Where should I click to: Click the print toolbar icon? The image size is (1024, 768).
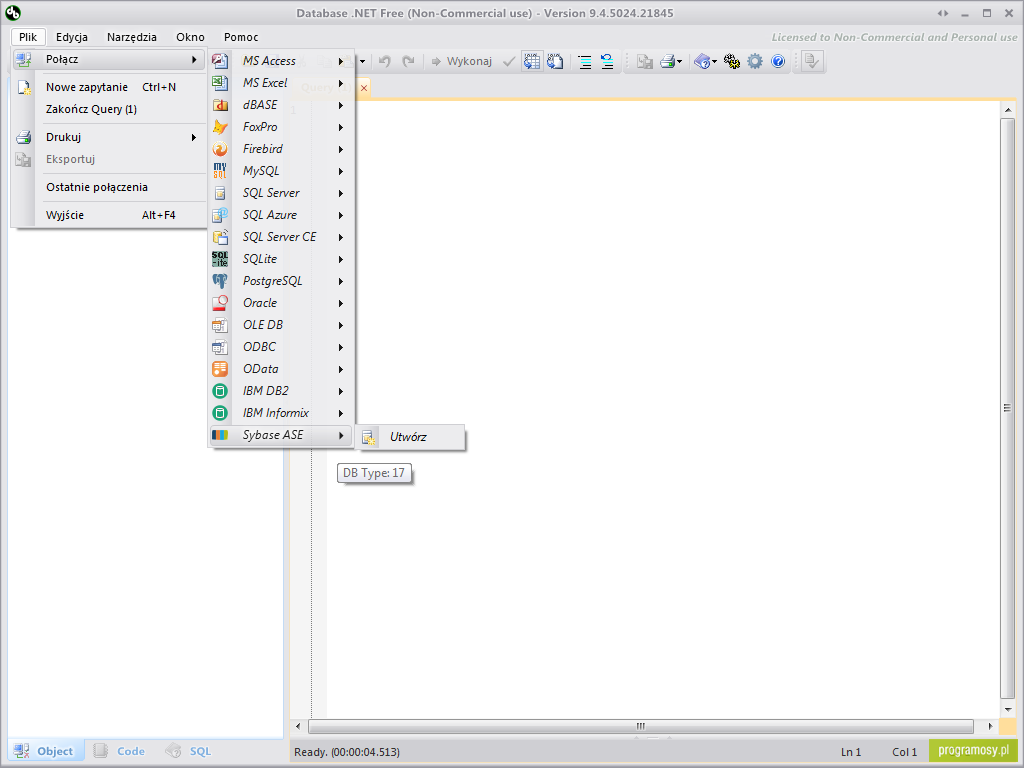point(667,61)
